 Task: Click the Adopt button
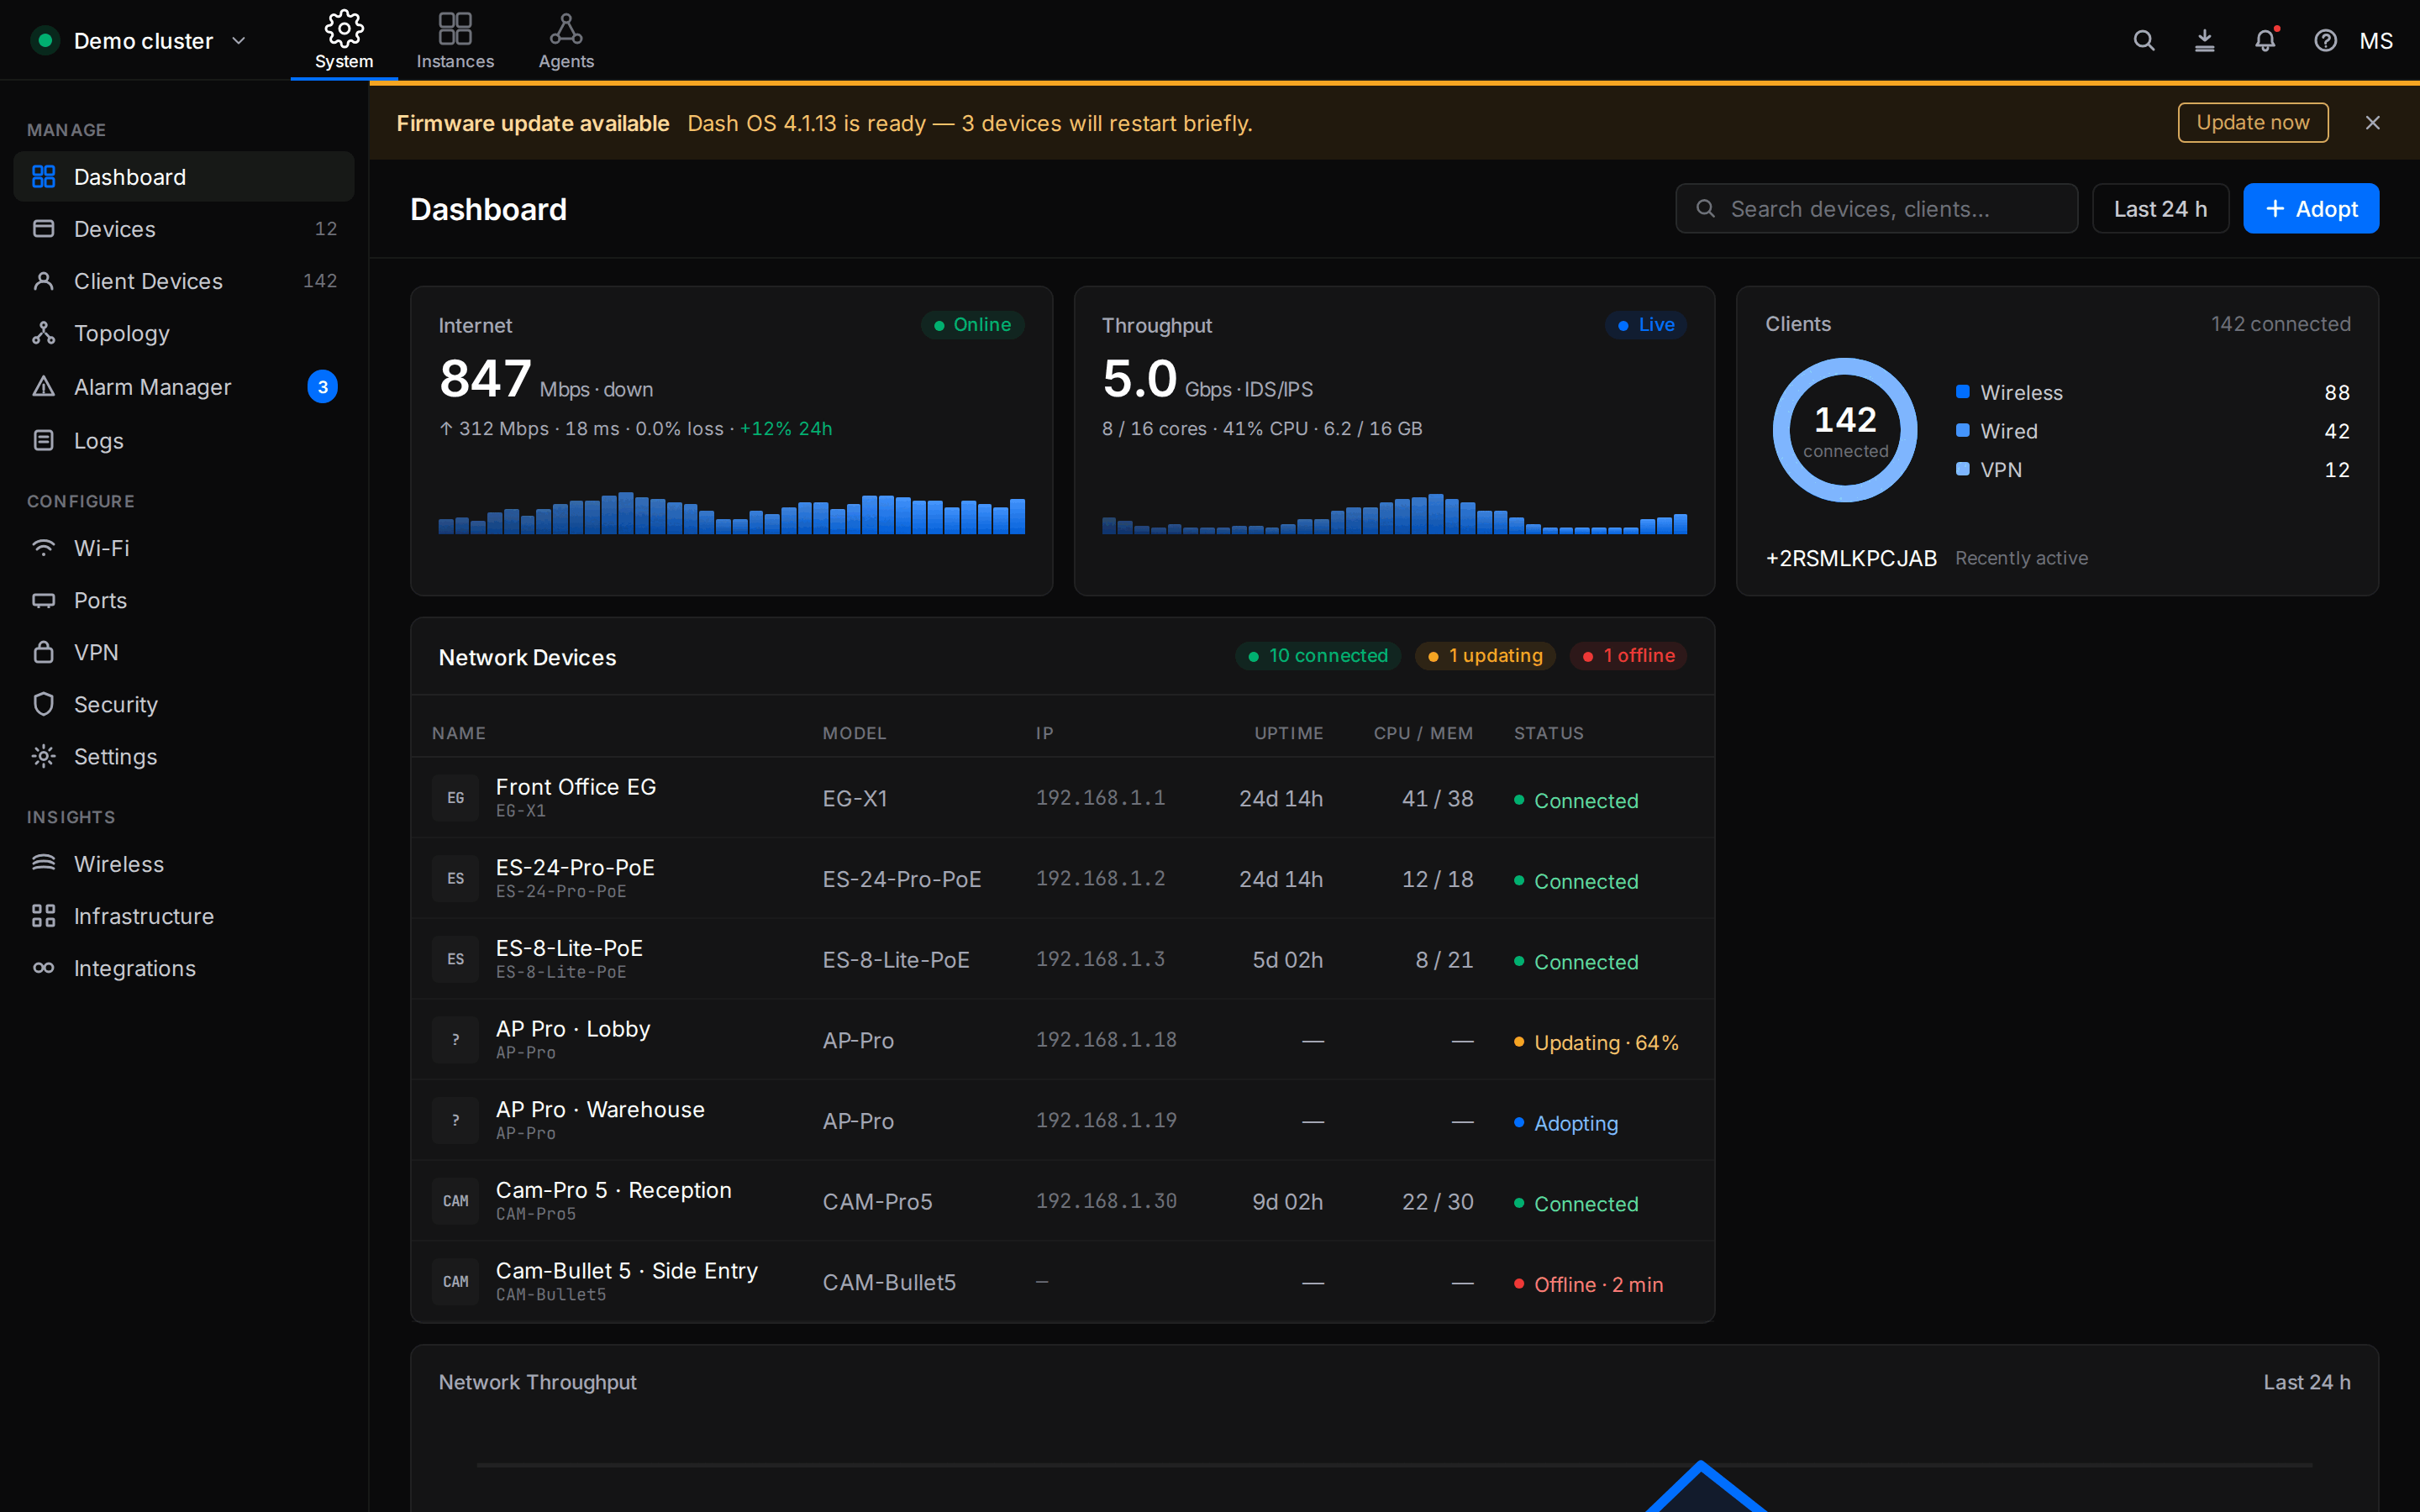point(2310,208)
